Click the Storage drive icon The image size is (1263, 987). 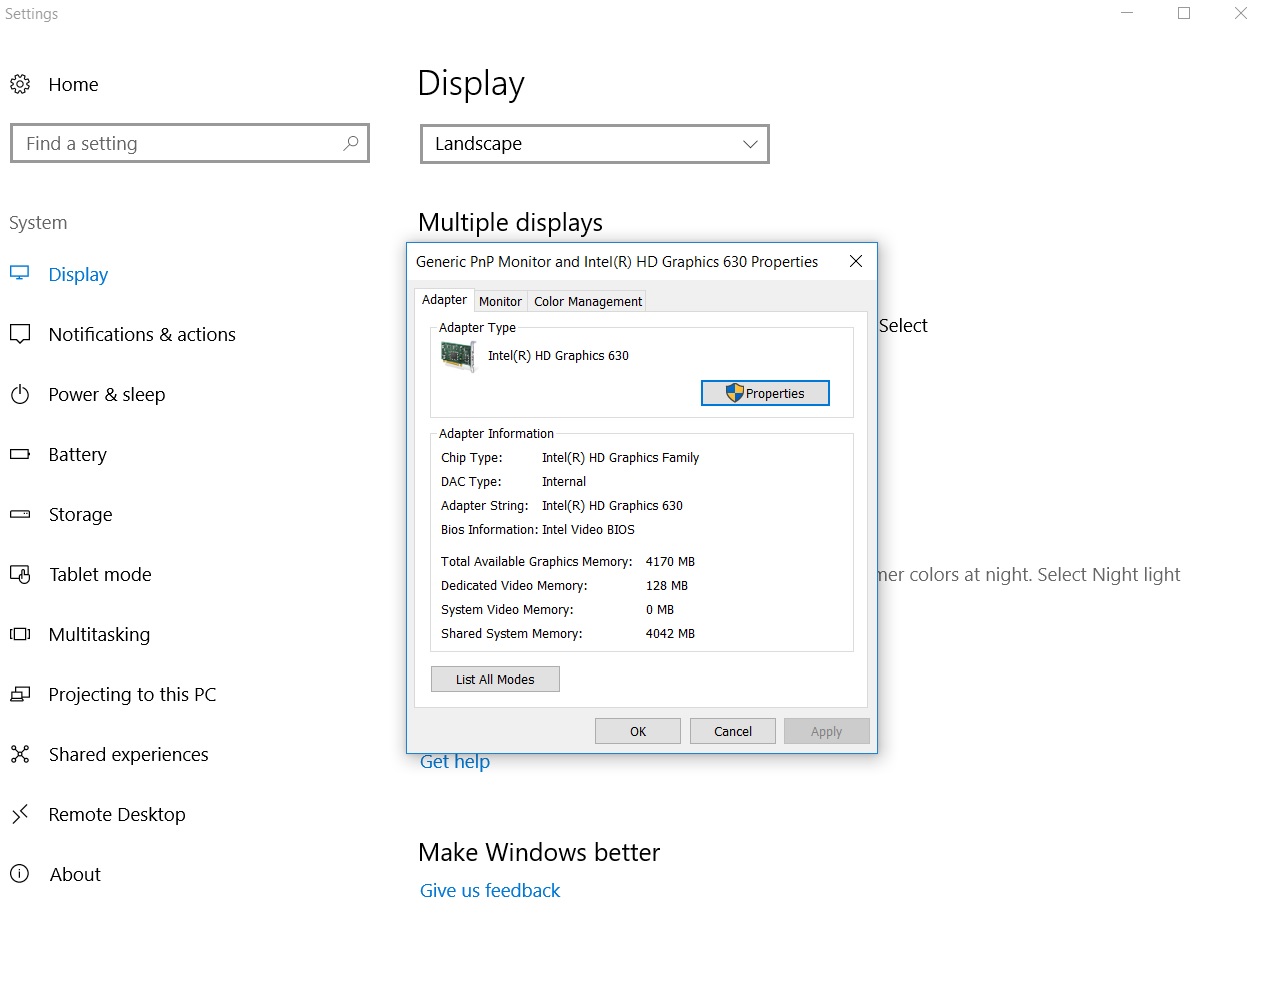click(20, 514)
